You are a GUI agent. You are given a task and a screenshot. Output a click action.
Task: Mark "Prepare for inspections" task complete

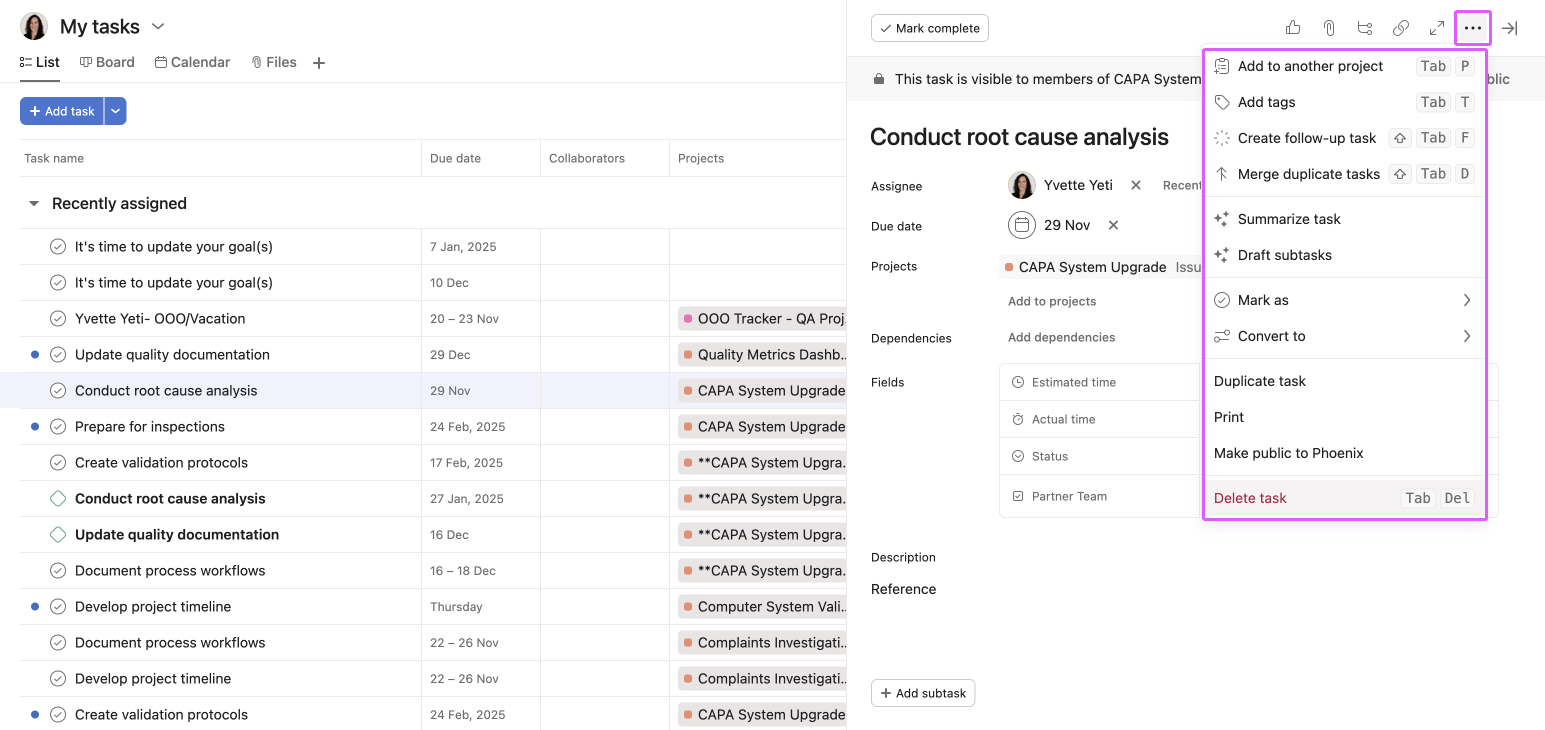(58, 427)
